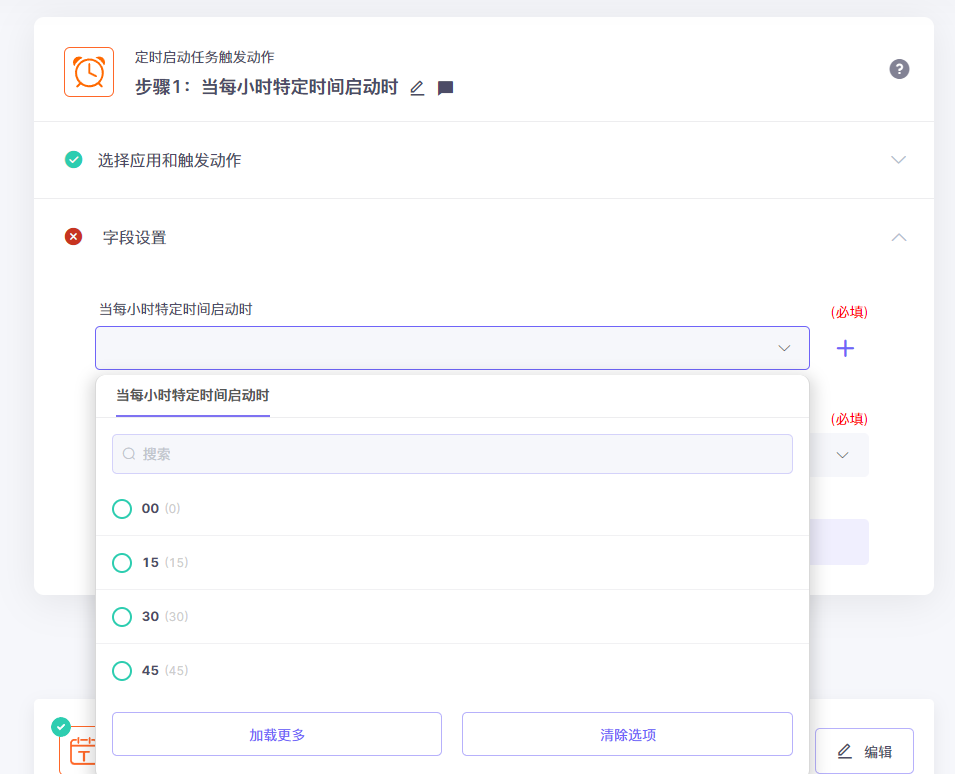The image size is (955, 774).
Task: Click the 清除选项 button
Action: [x=627, y=734]
